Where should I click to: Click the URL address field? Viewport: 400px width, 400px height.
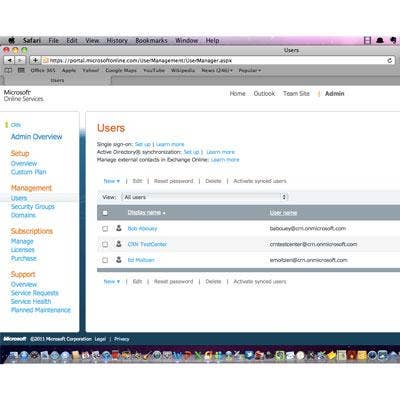(x=213, y=60)
